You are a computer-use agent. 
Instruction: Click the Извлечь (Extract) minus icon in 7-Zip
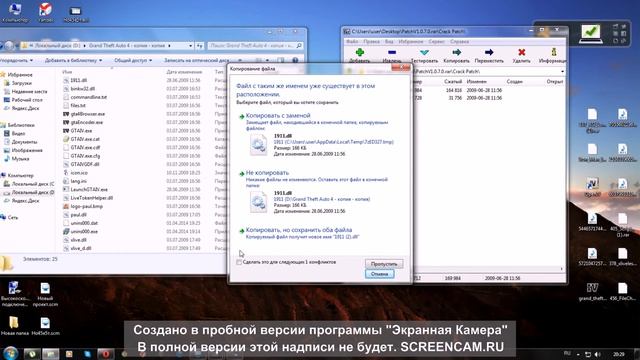point(392,52)
